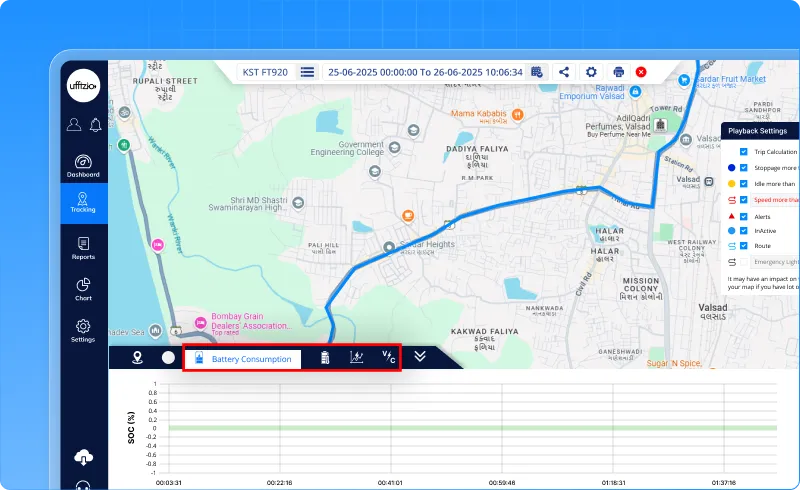The image size is (800, 490).
Task: Click the cloud download icon in sidebar
Action: click(83, 458)
